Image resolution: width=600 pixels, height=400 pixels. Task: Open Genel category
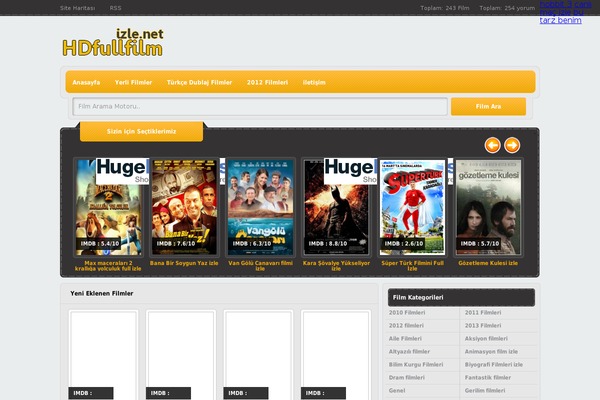397,391
